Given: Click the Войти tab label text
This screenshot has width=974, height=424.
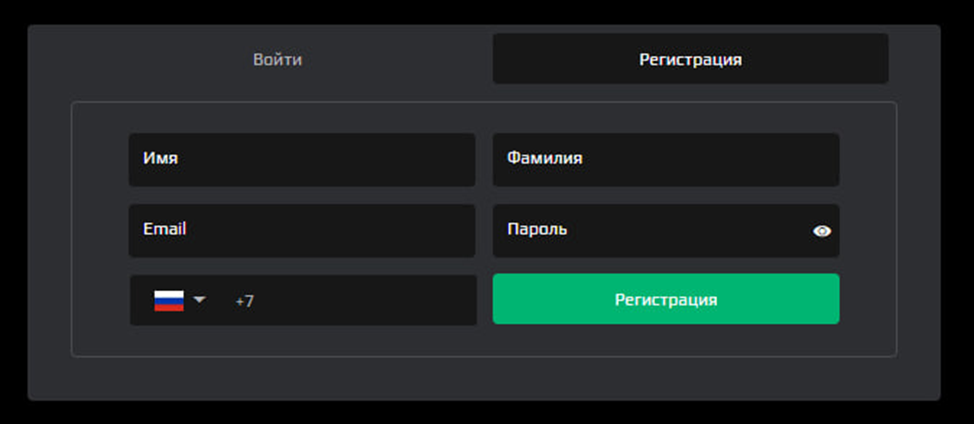Looking at the screenshot, I should coord(277,59).
